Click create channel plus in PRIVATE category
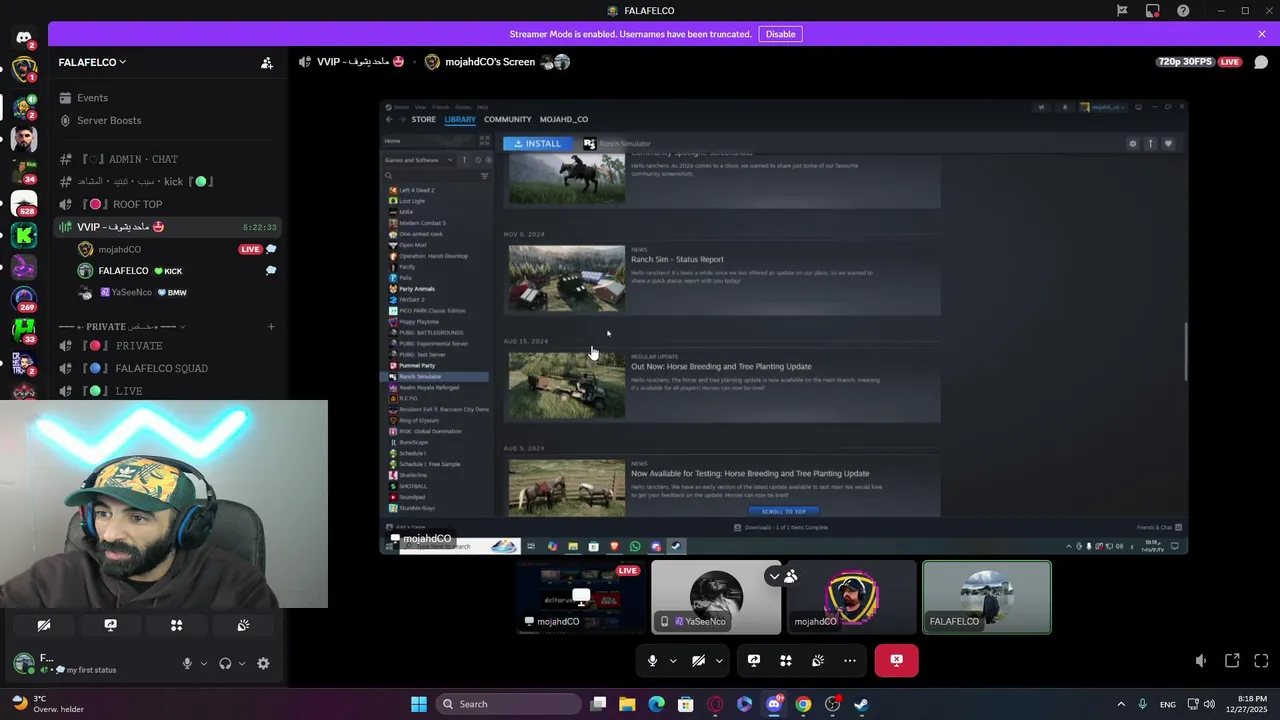 click(x=271, y=326)
